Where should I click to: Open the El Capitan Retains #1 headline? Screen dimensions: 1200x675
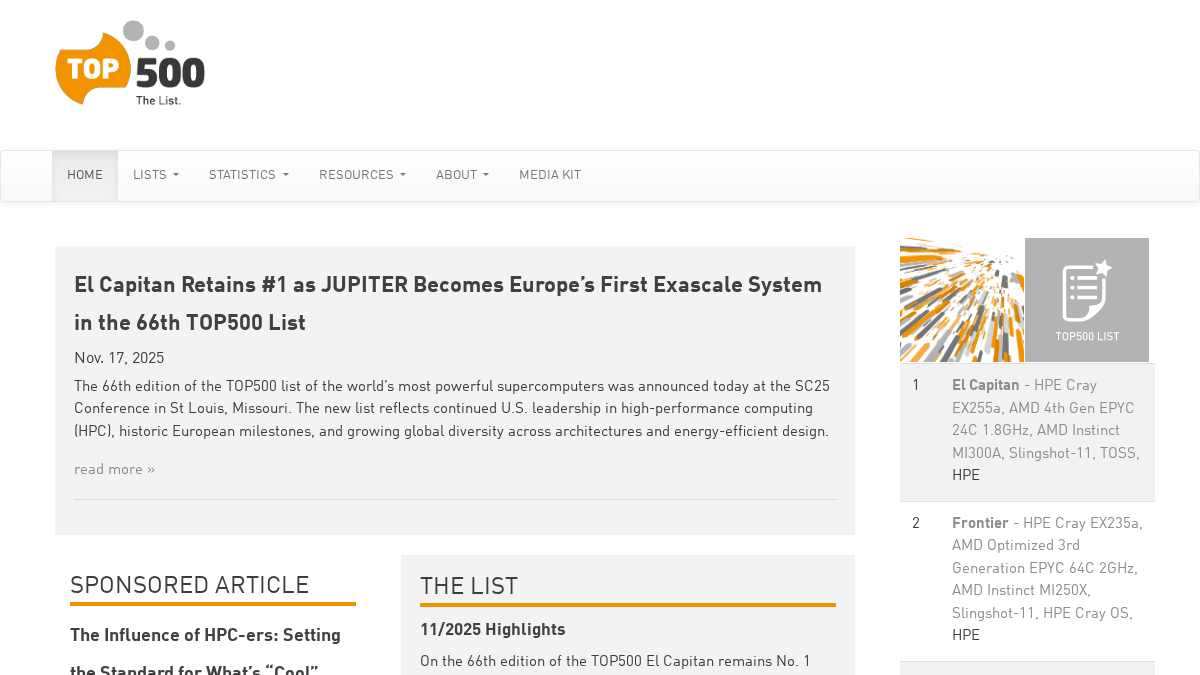pyautogui.click(x=448, y=304)
